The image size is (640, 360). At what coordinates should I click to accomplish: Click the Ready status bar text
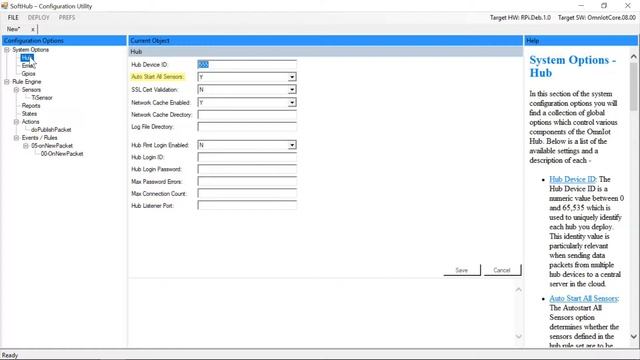point(10,355)
